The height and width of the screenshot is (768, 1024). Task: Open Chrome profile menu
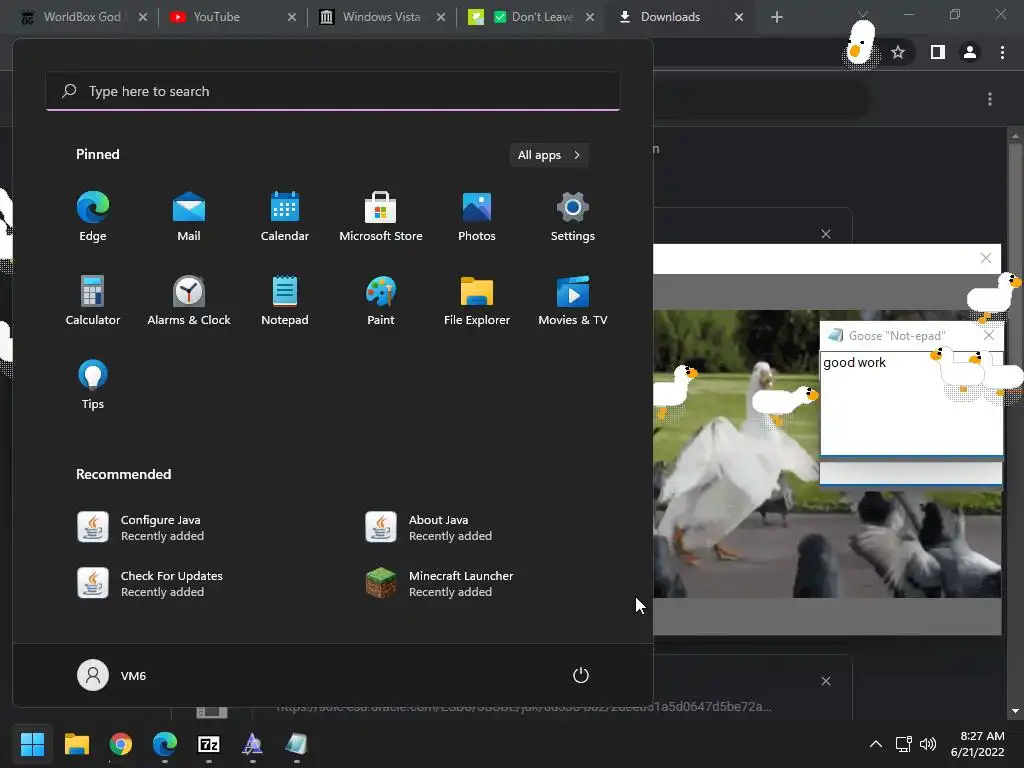pos(970,52)
